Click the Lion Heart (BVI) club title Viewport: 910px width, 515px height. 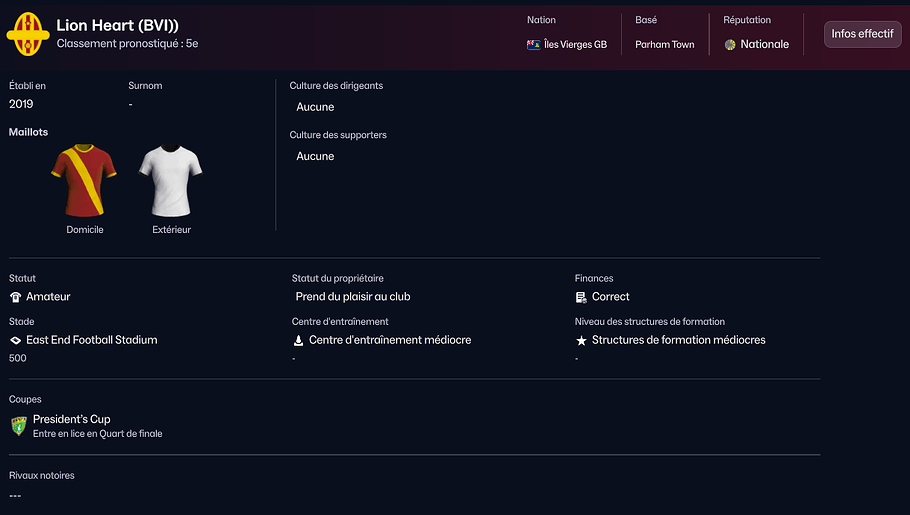coord(118,25)
